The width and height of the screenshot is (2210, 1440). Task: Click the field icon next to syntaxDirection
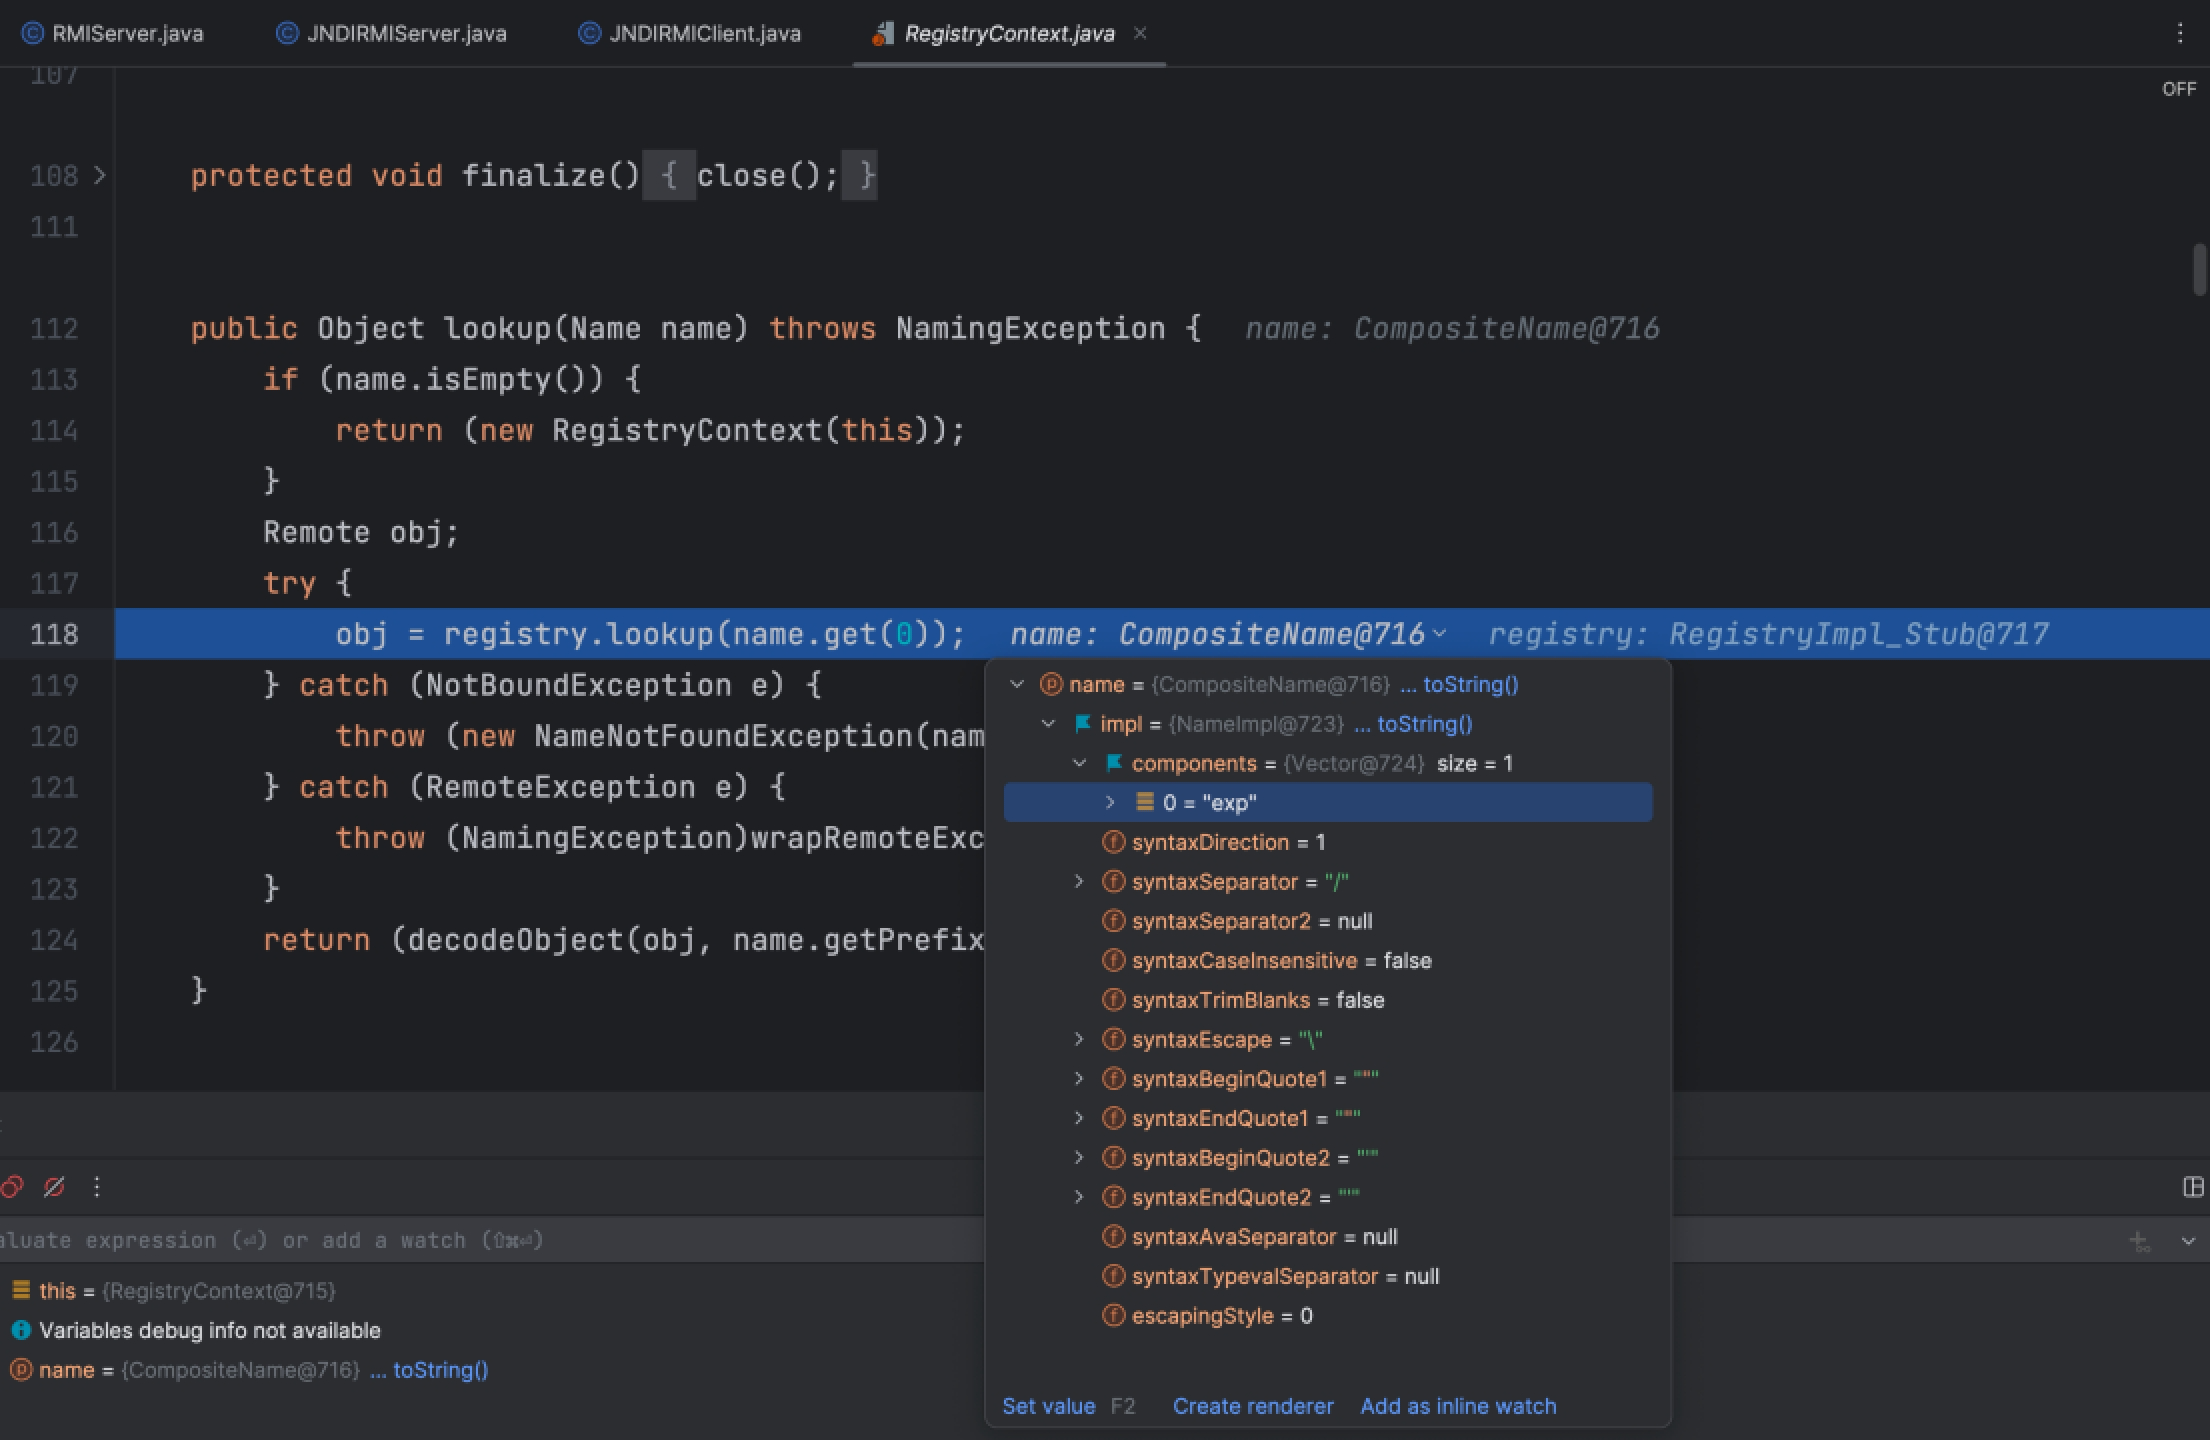click(1113, 842)
